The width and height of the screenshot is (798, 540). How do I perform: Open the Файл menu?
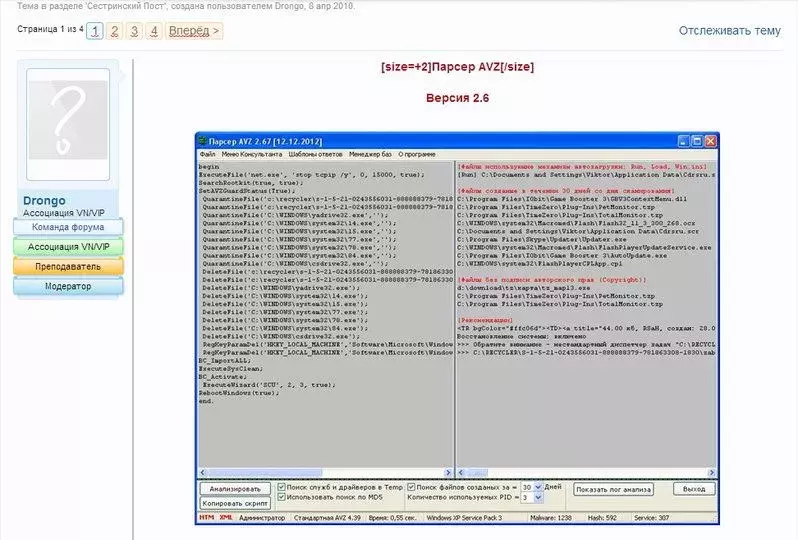click(x=207, y=154)
